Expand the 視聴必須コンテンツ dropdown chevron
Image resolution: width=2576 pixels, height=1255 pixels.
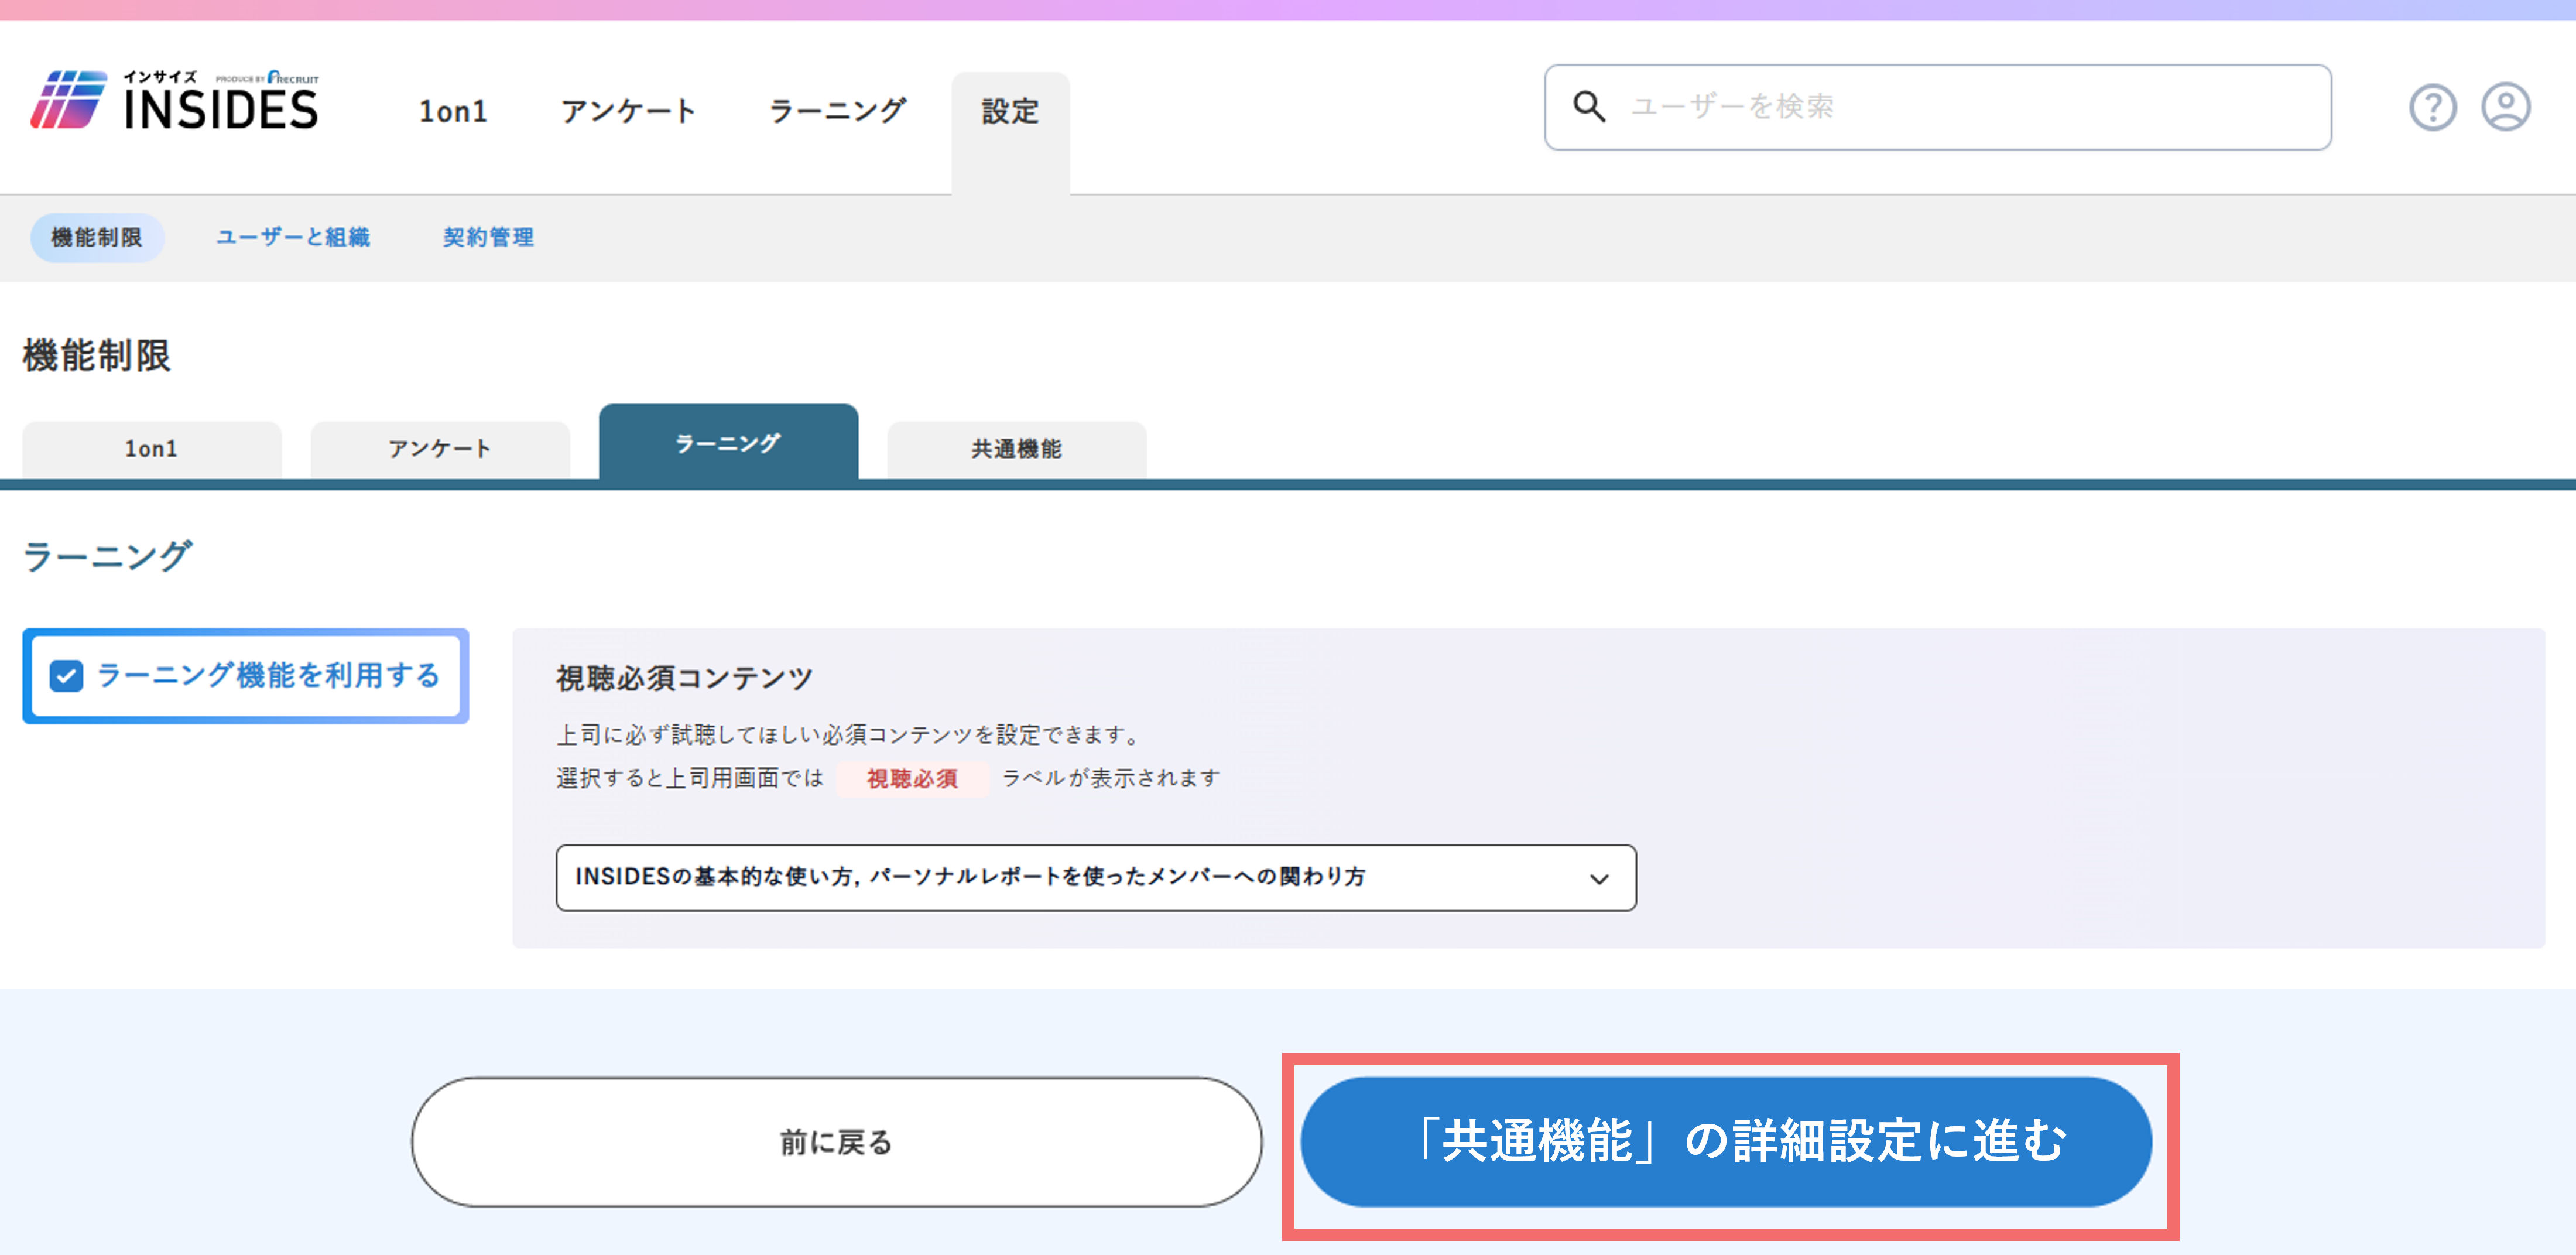click(1599, 879)
